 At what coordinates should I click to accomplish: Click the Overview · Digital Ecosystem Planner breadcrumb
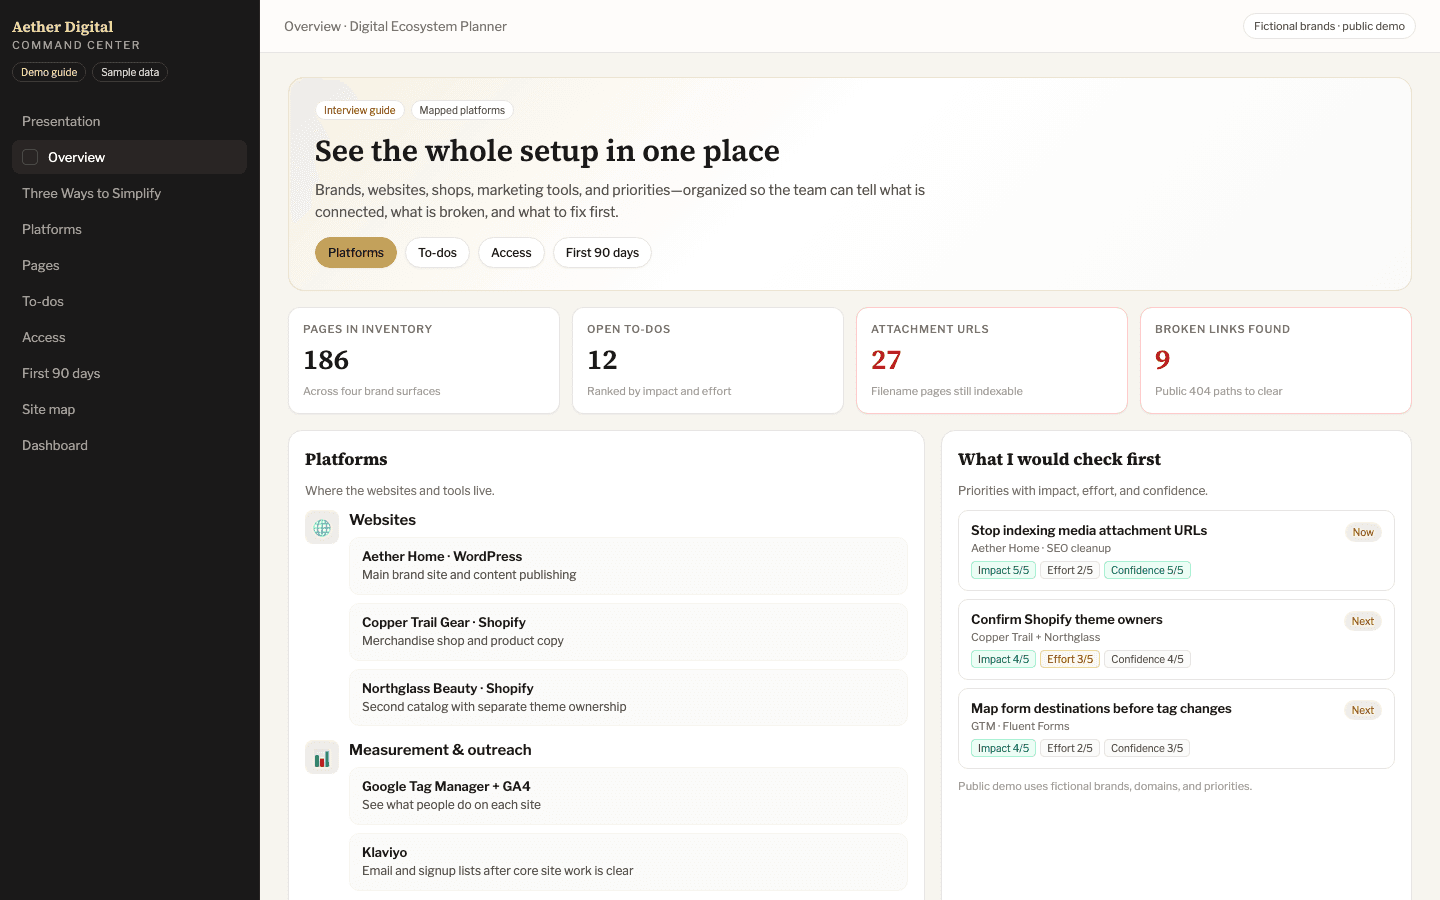point(395,26)
